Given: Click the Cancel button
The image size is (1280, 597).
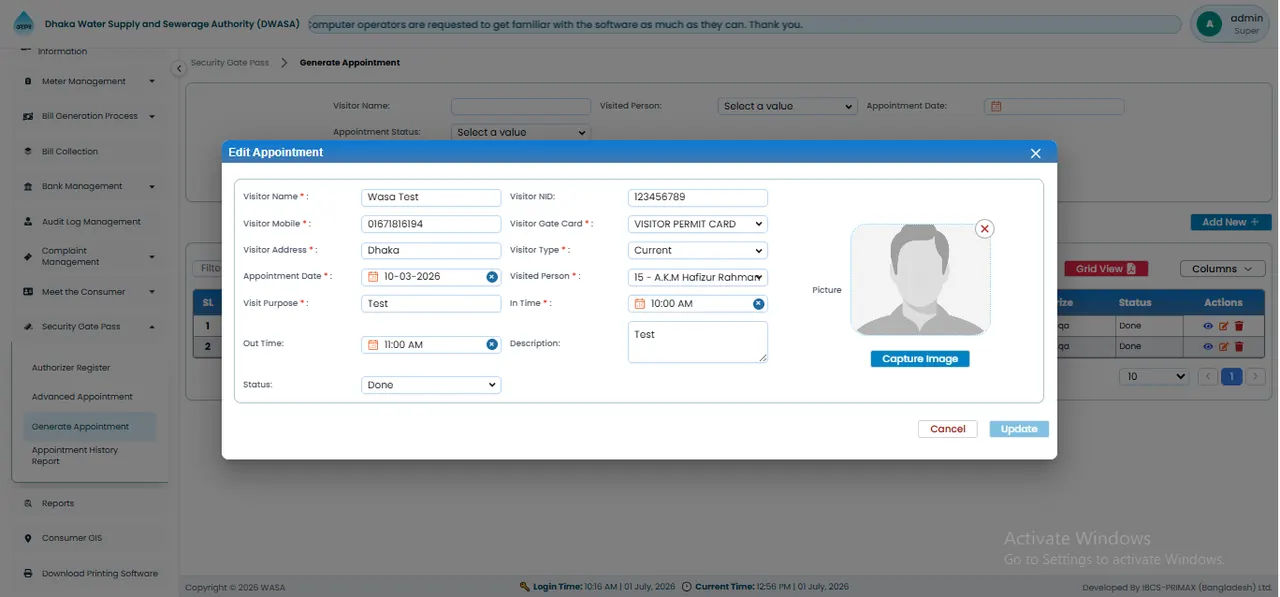Looking at the screenshot, I should pyautogui.click(x=947, y=429).
